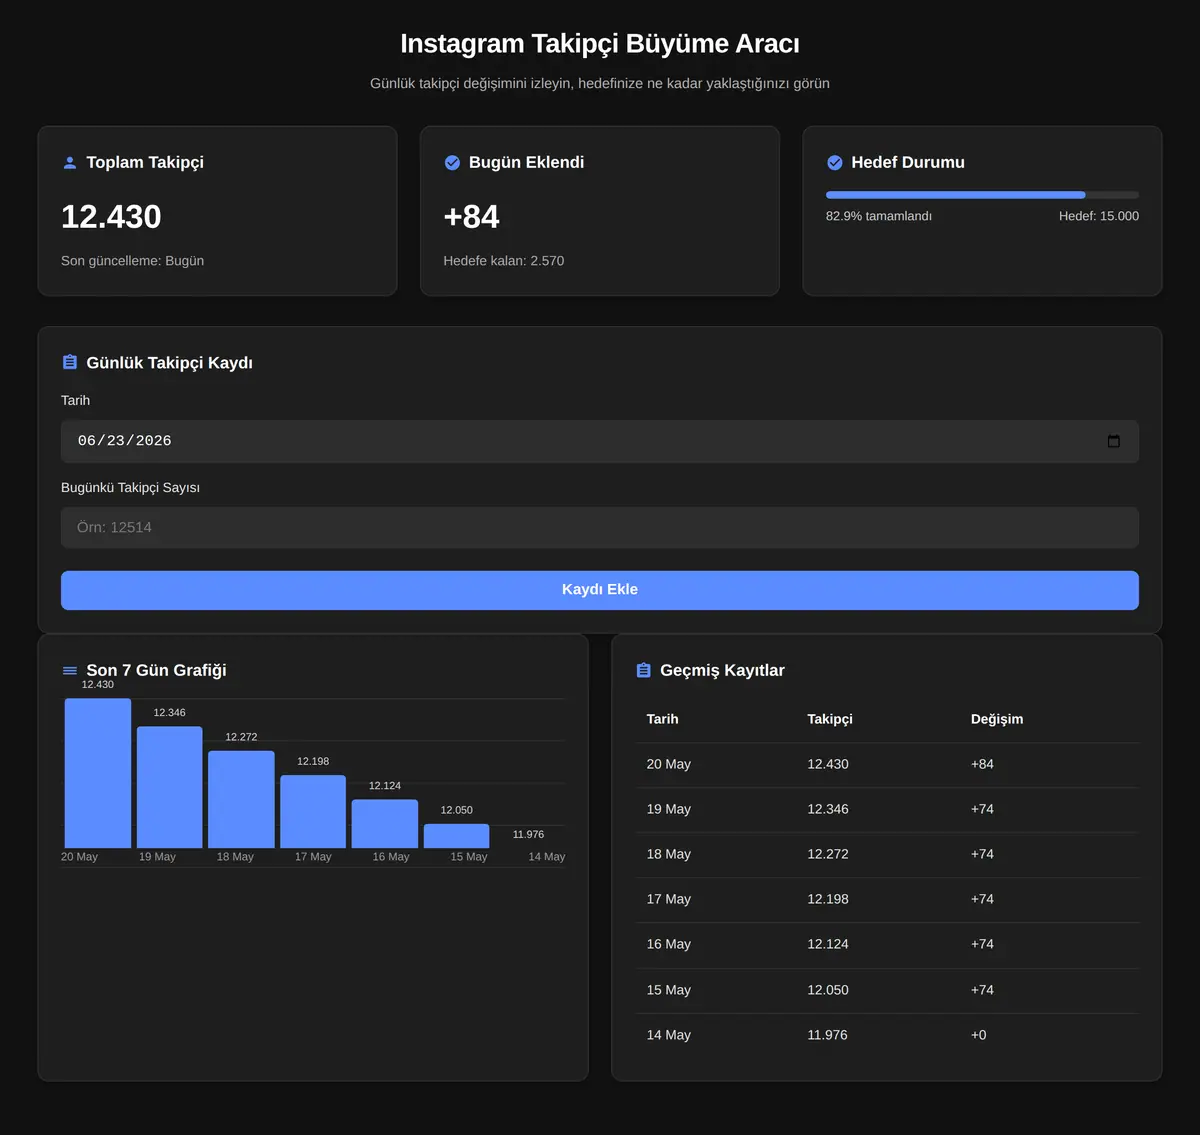Open the calendar picker icon in Tarih field
Viewport: 1200px width, 1135px height.
(x=1114, y=441)
